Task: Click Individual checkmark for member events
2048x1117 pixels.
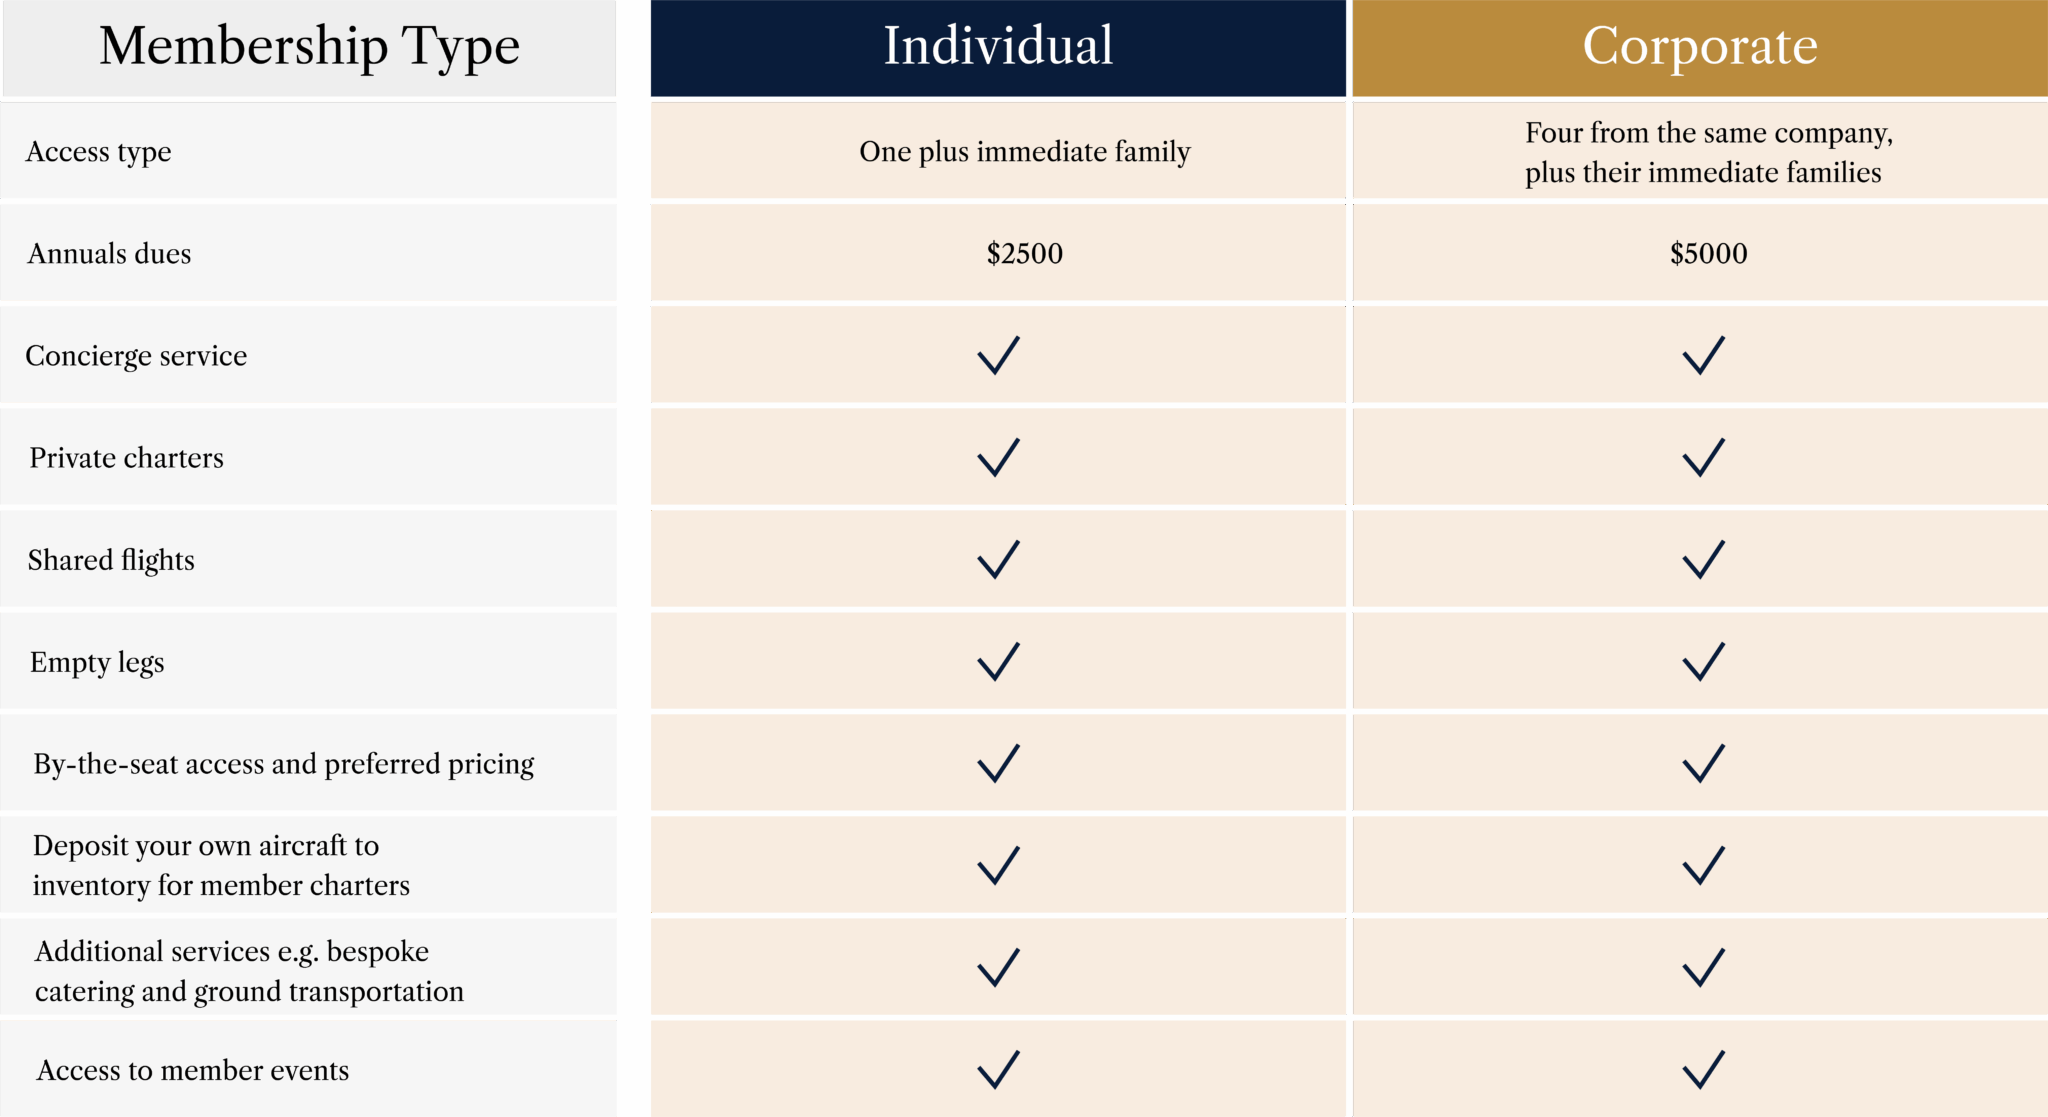Action: [x=998, y=1070]
